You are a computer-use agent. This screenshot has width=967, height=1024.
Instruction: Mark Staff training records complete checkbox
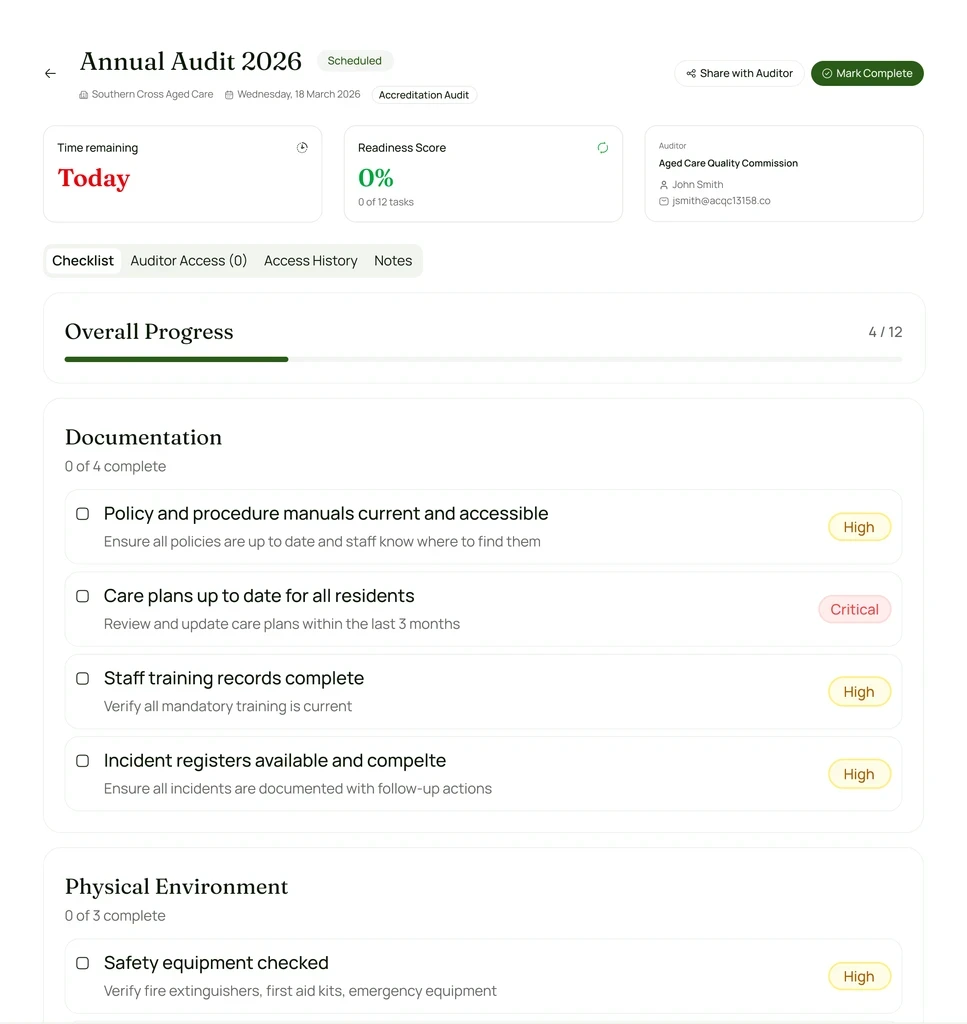(82, 679)
